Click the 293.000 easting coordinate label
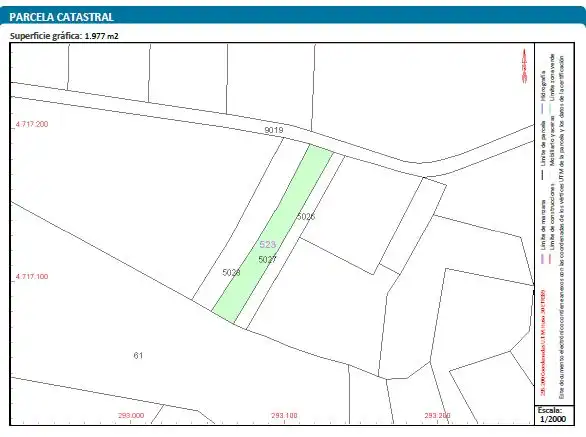 (x=131, y=415)
